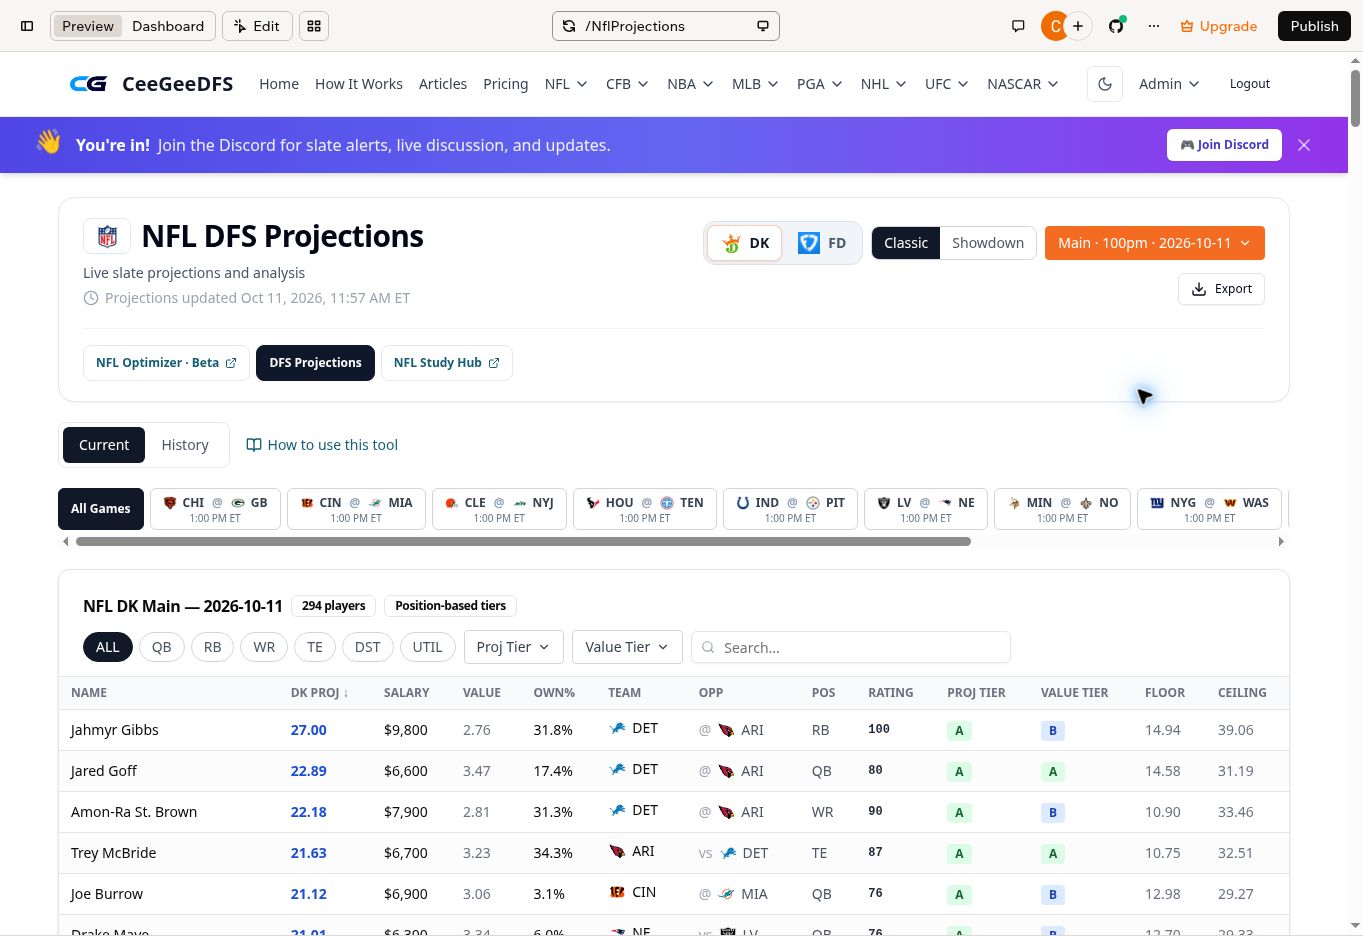Toggle dark mode moon icon
This screenshot has width=1363, height=936.
1105,84
